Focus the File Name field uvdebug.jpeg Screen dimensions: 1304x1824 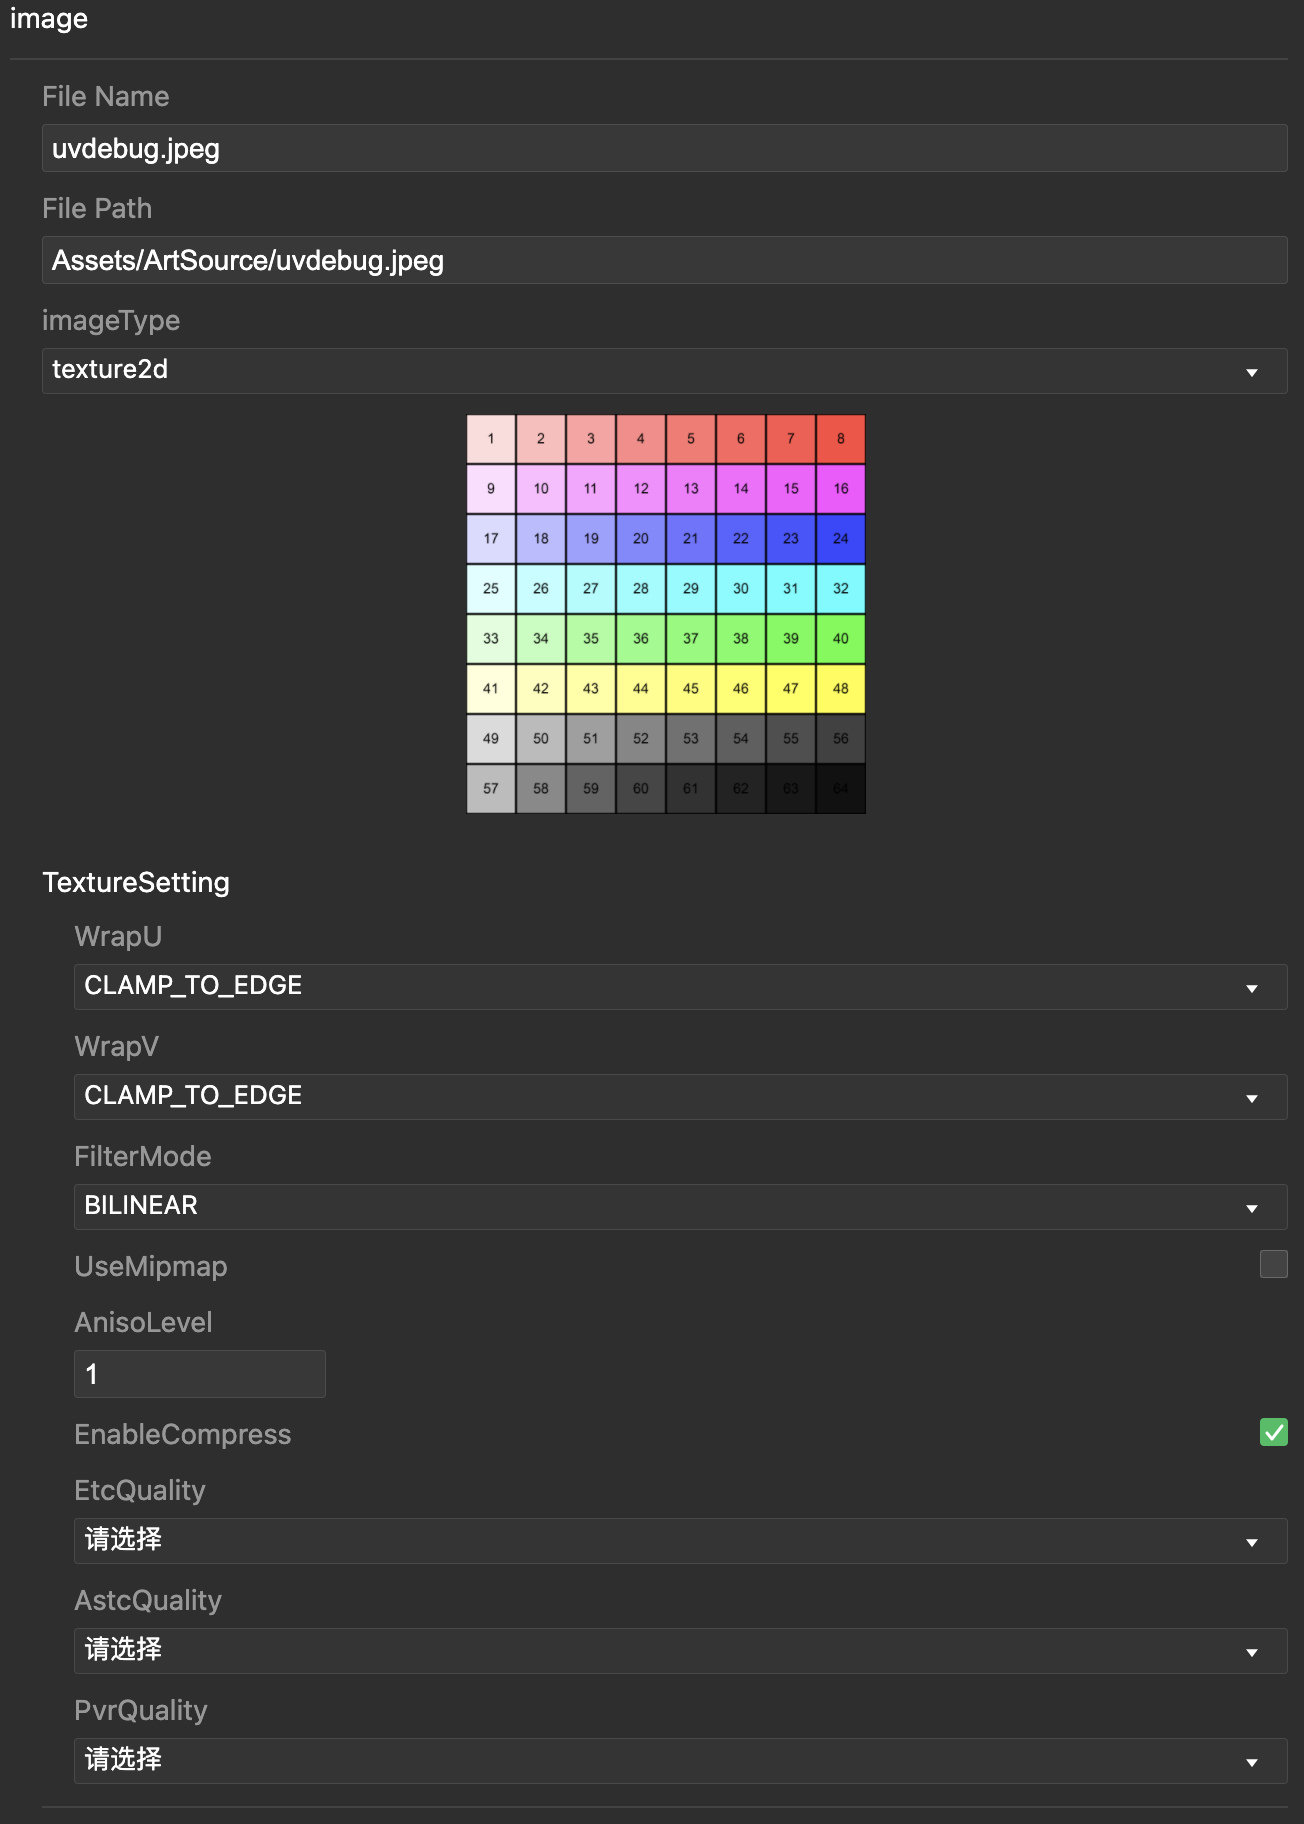coord(664,148)
